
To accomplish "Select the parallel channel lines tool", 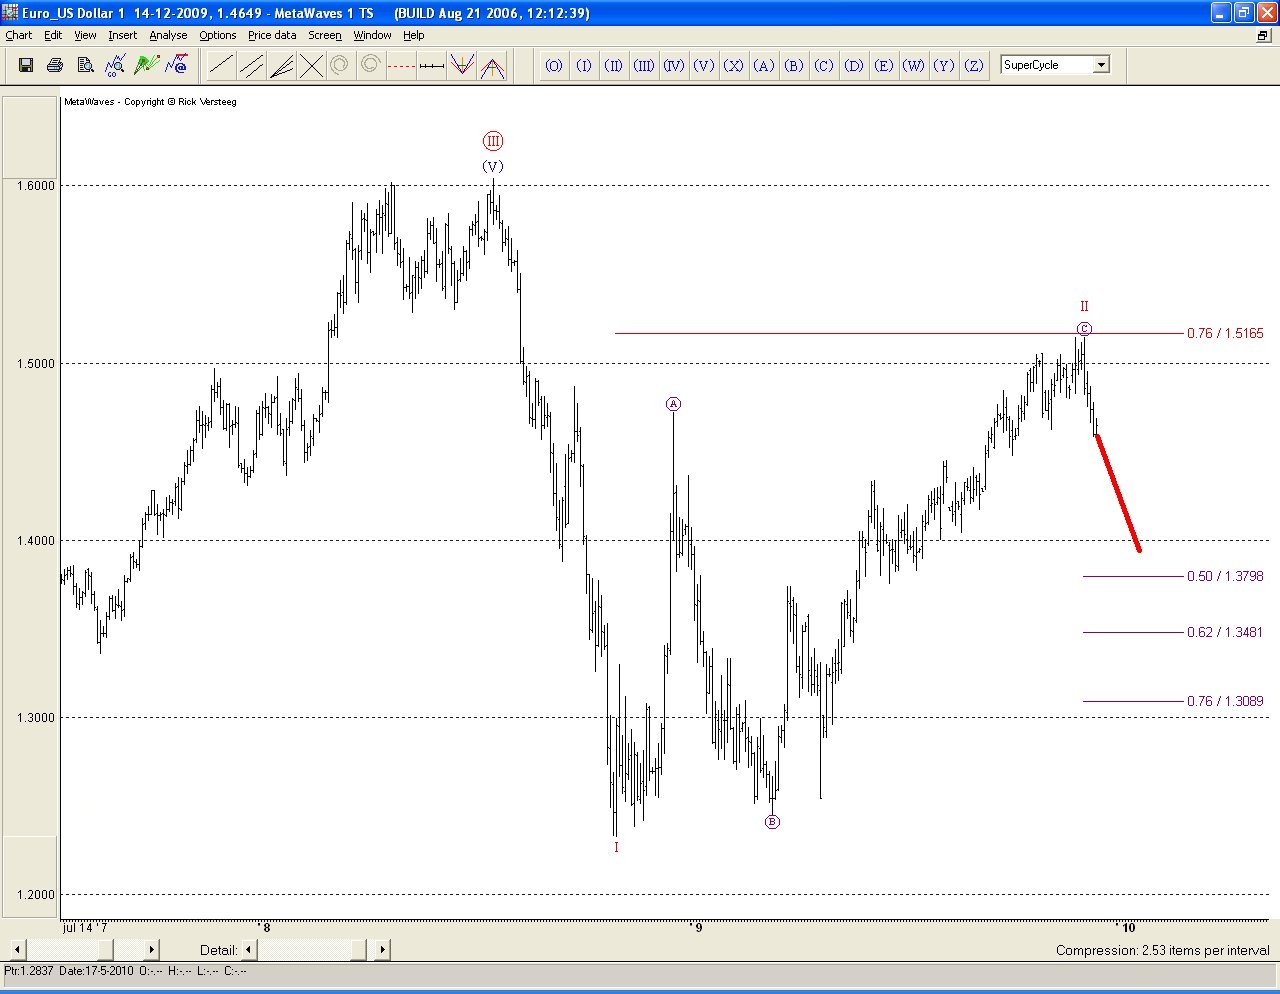I will click(251, 66).
